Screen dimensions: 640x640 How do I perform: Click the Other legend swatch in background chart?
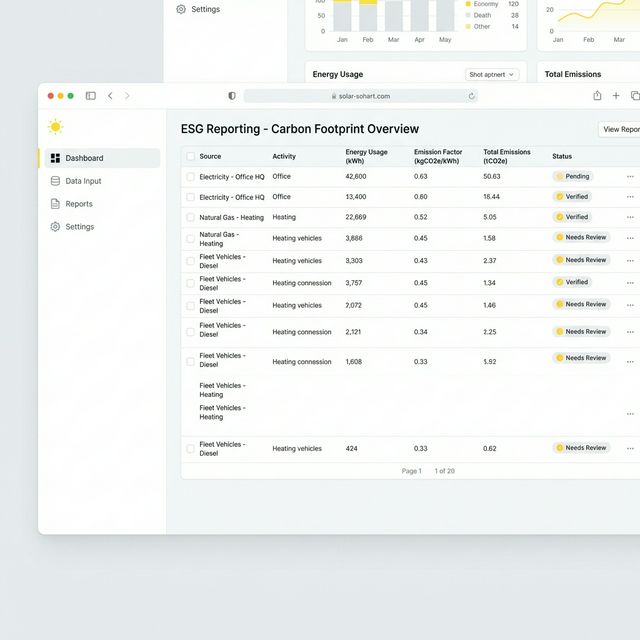click(468, 27)
